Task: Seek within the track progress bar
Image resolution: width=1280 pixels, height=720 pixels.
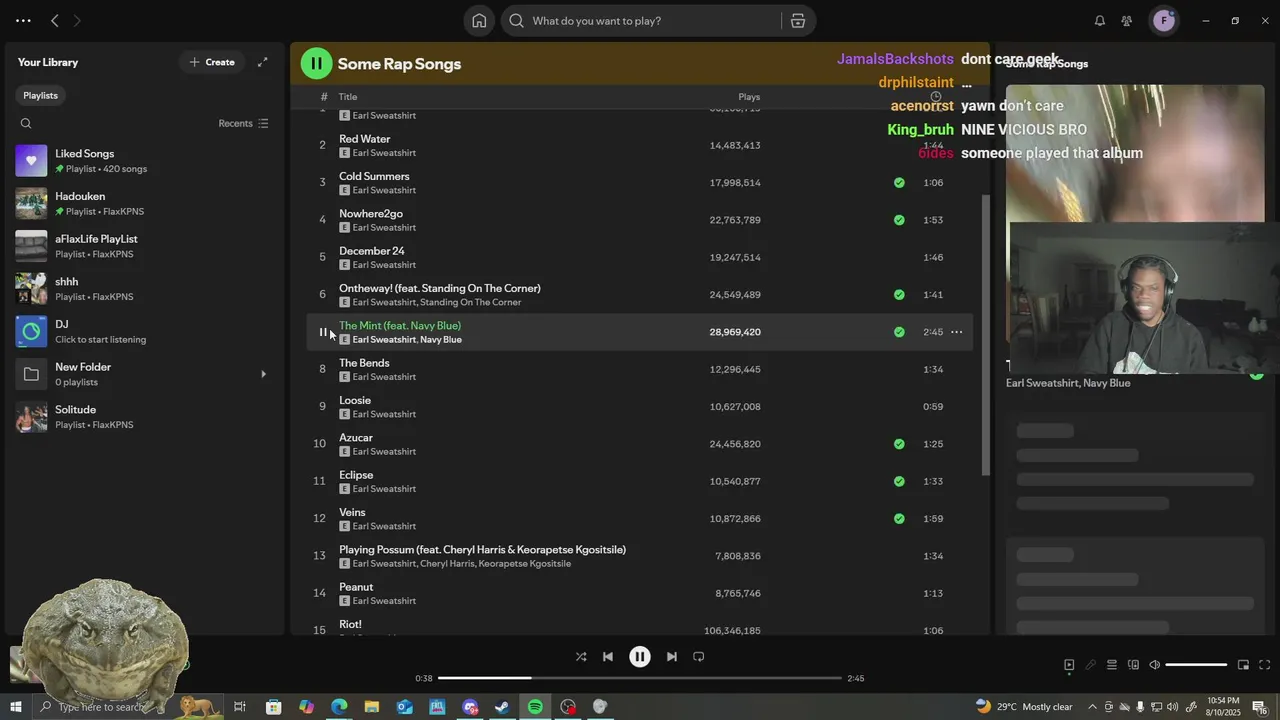Action: tap(640, 678)
